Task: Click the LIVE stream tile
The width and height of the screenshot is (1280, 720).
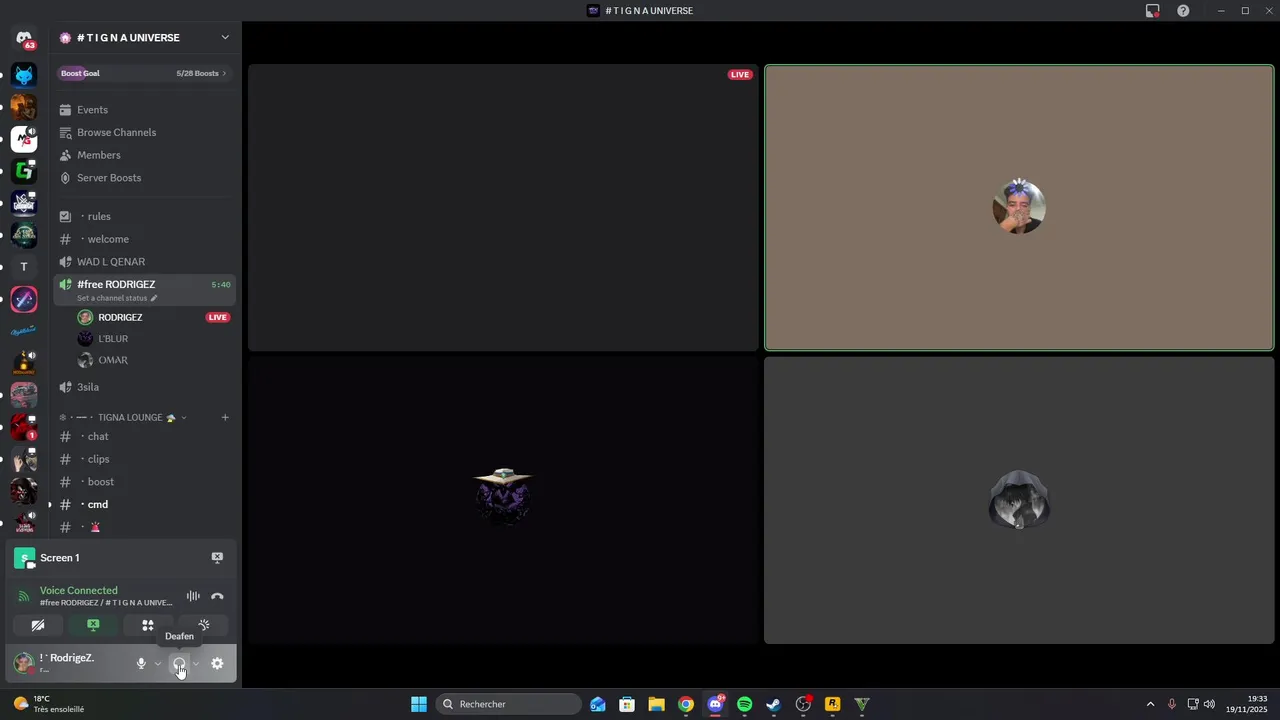Action: click(503, 208)
